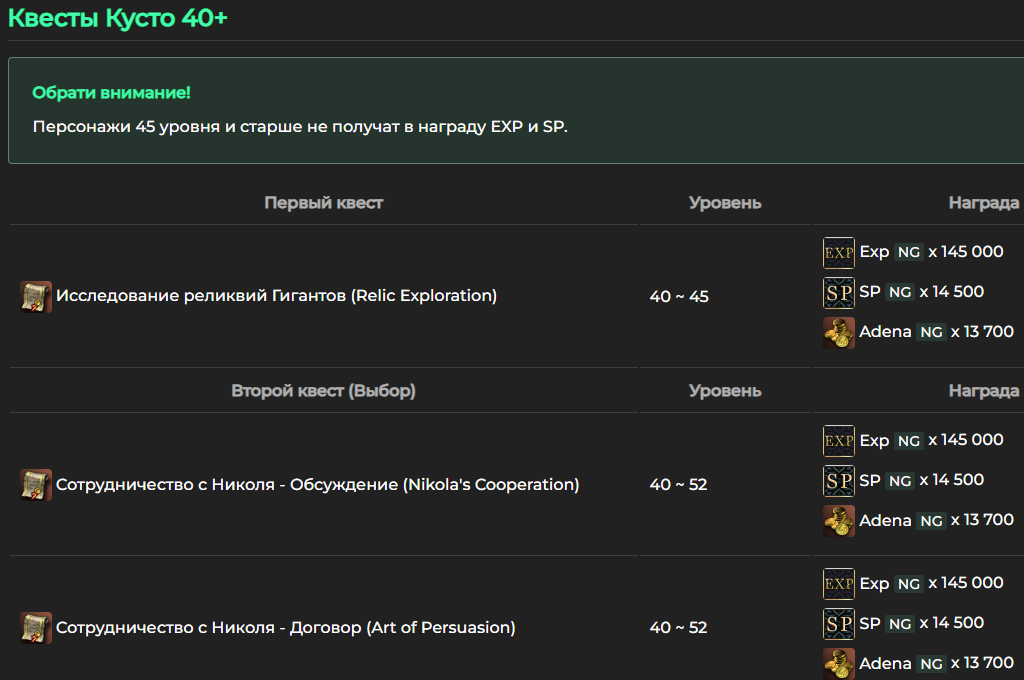This screenshot has height=680, width=1024.
Task: Click the Nikola's Cooperation quest scroll icon
Action: [x=36, y=485]
